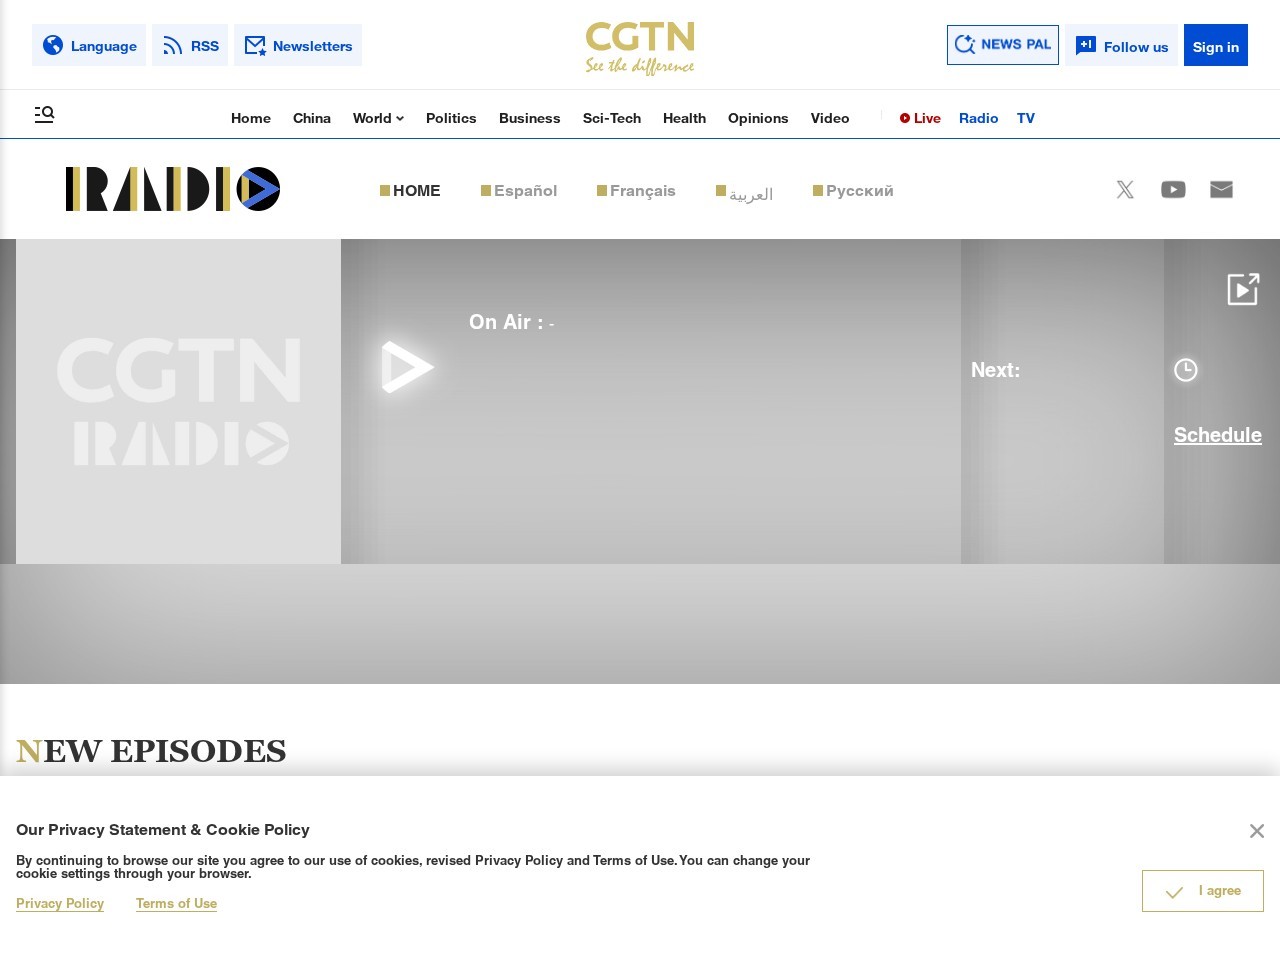Click the CGTN Radio logo
The width and height of the screenshot is (1280, 960).
tap(173, 189)
